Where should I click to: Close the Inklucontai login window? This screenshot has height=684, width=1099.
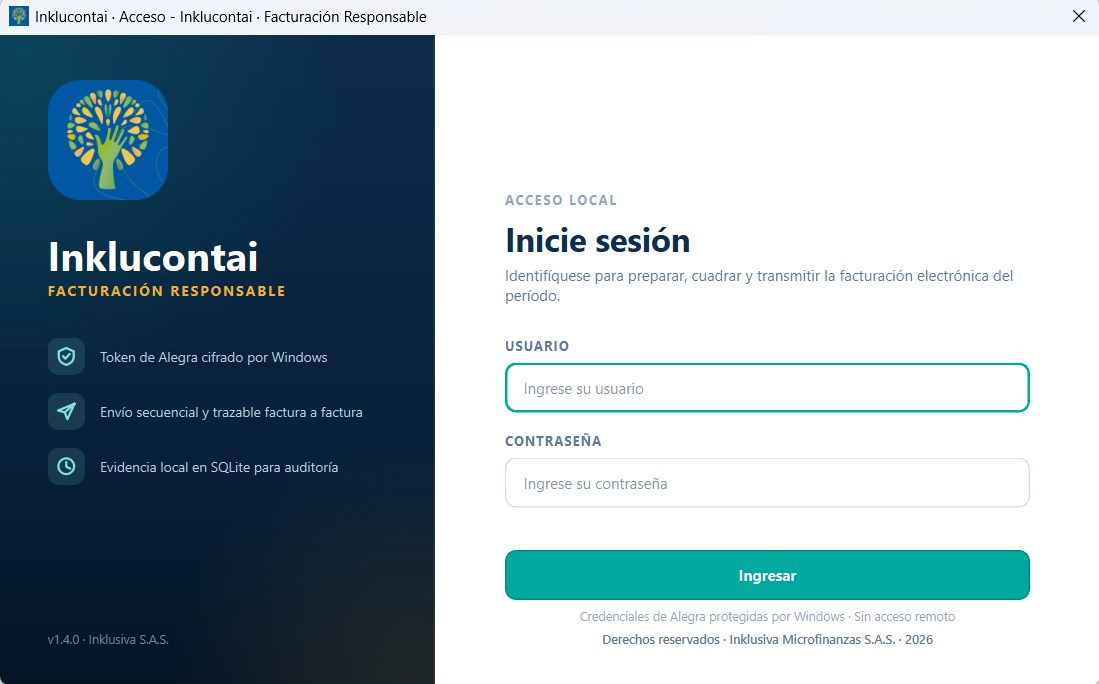[x=1079, y=16]
